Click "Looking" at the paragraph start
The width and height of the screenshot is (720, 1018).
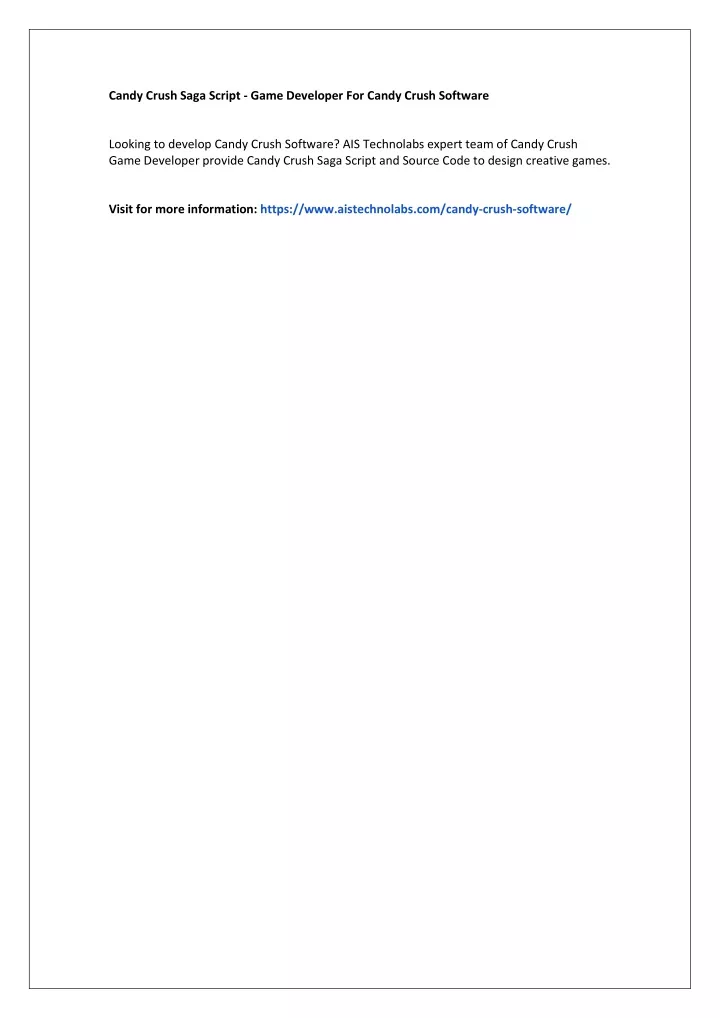129,144
